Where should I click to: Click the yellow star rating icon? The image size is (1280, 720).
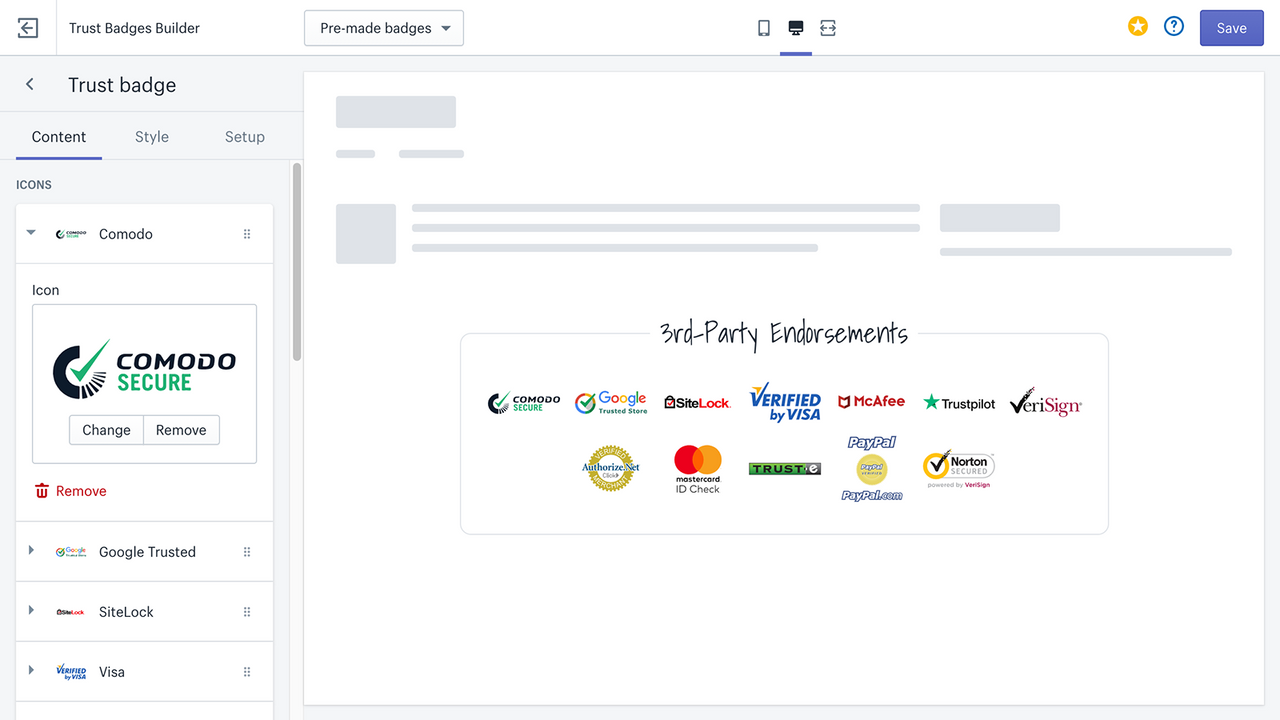tap(1137, 26)
